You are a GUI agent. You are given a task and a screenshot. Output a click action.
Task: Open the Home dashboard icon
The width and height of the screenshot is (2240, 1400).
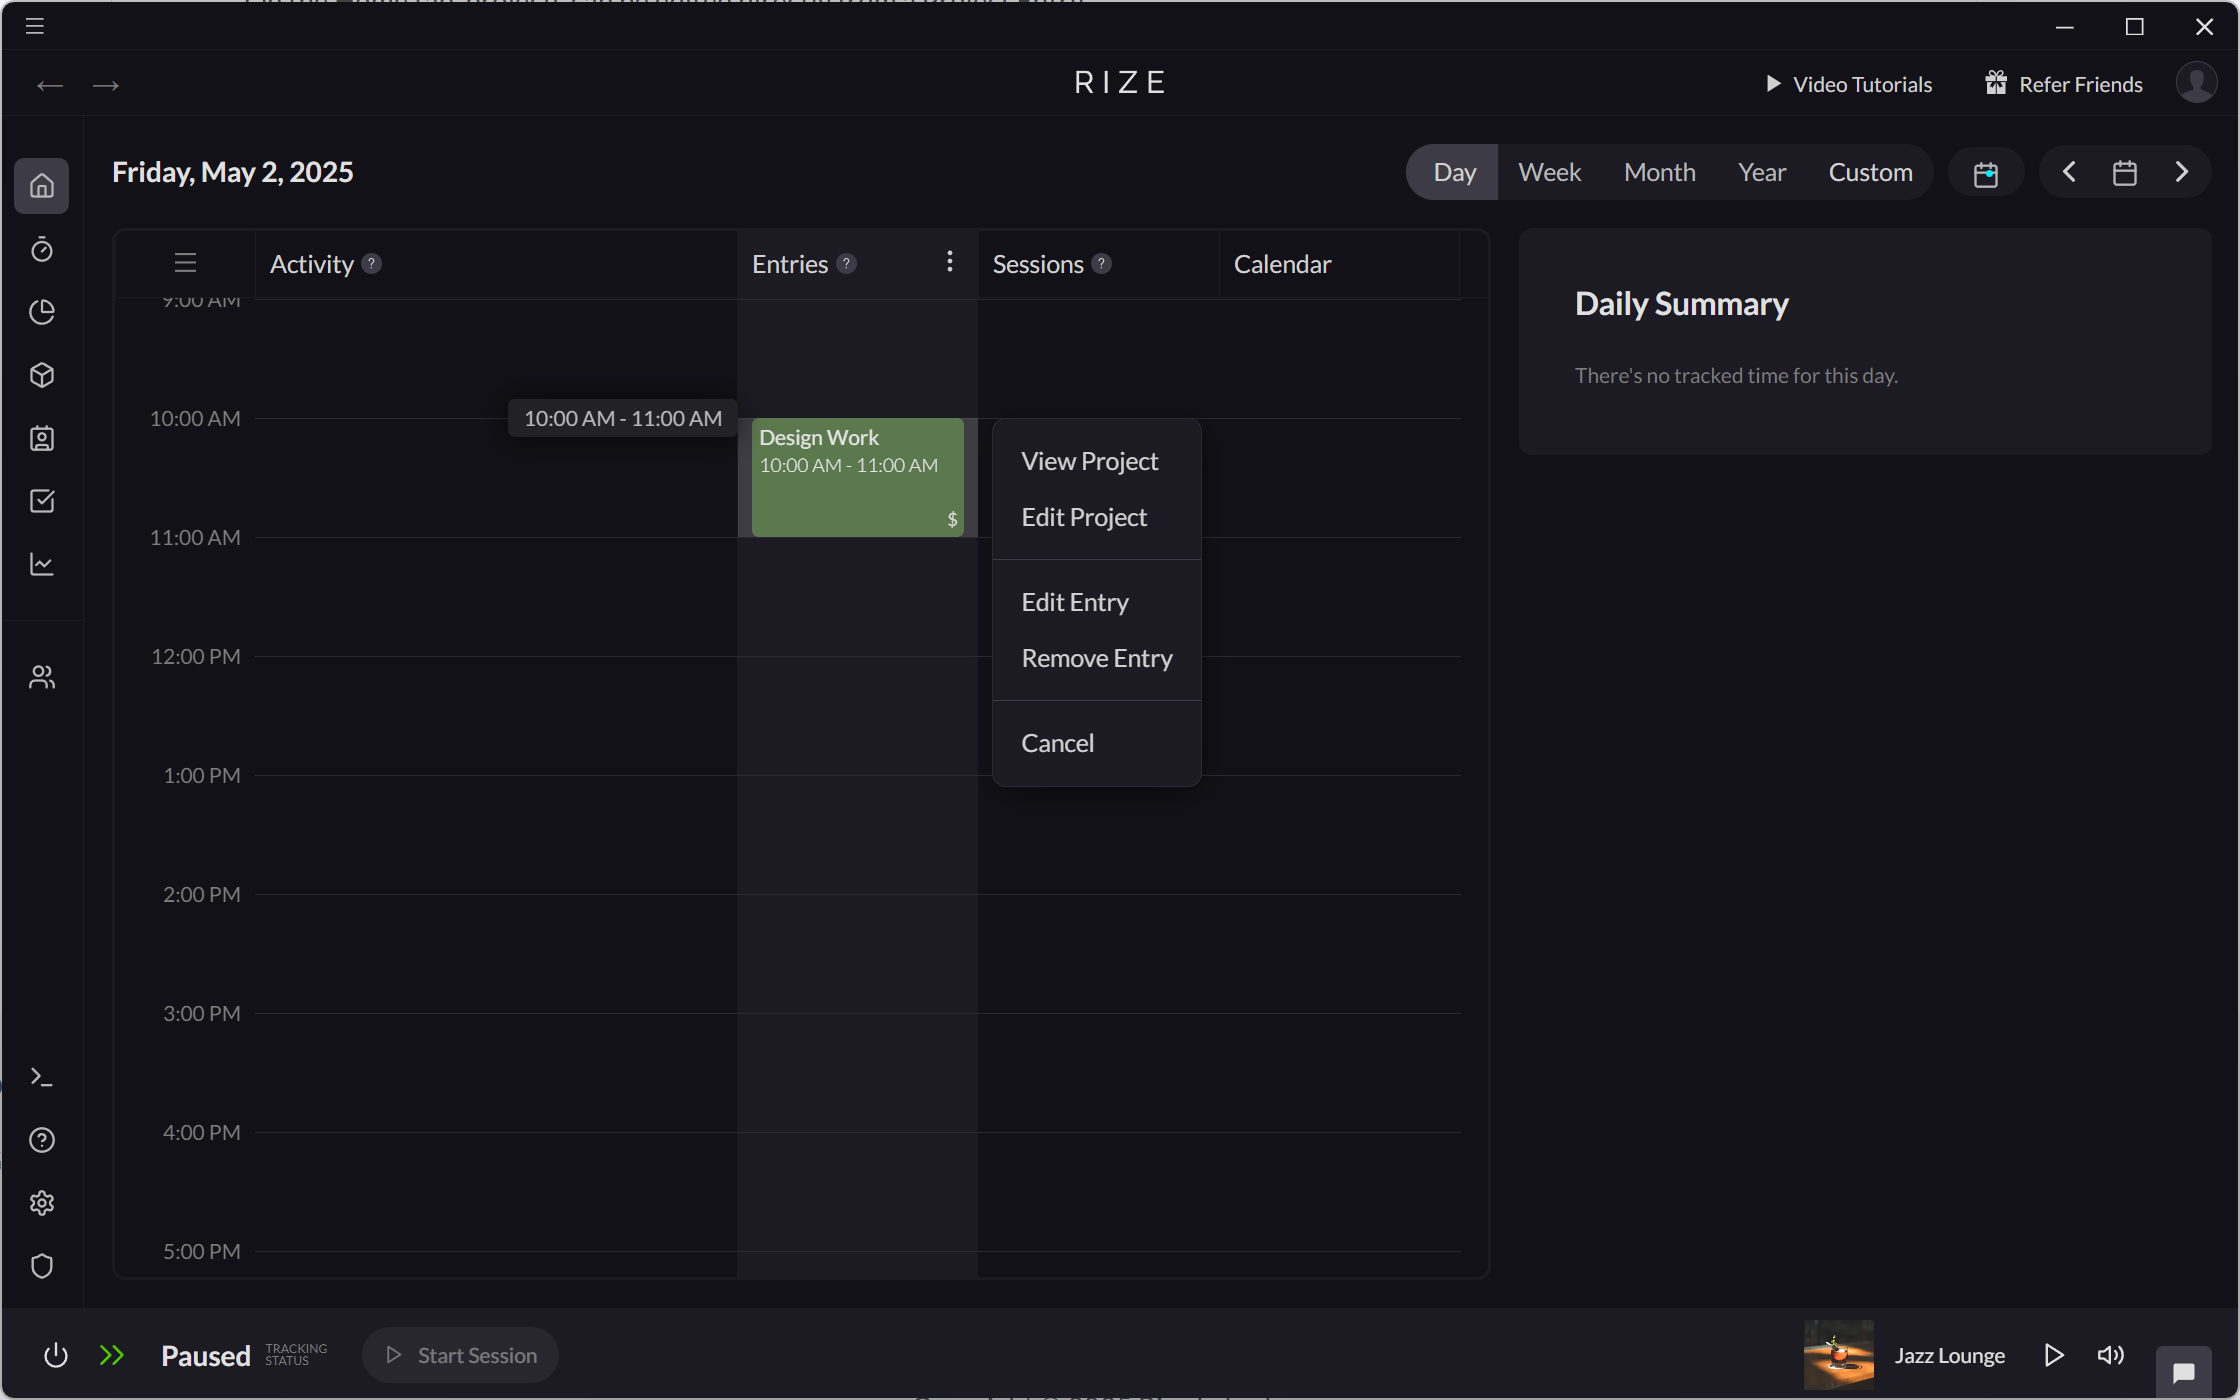pyautogui.click(x=42, y=186)
